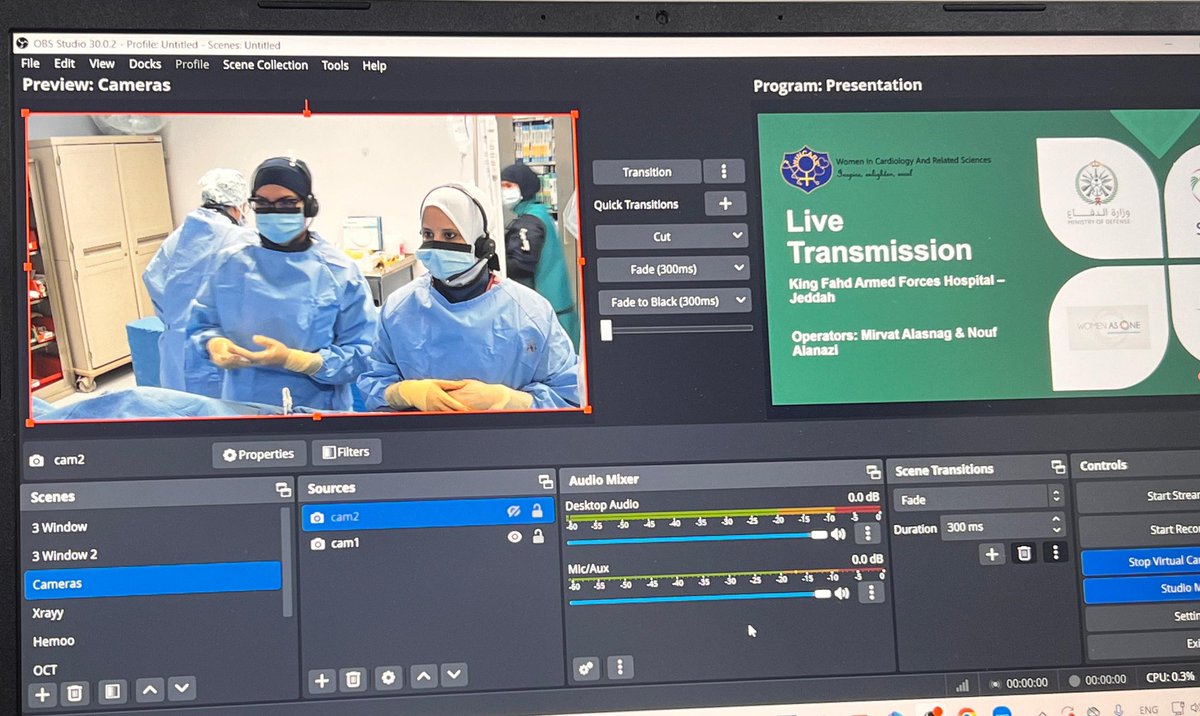Screen dimensions: 1200x716
Task: Open the Scene Collection menu
Action: click(265, 64)
